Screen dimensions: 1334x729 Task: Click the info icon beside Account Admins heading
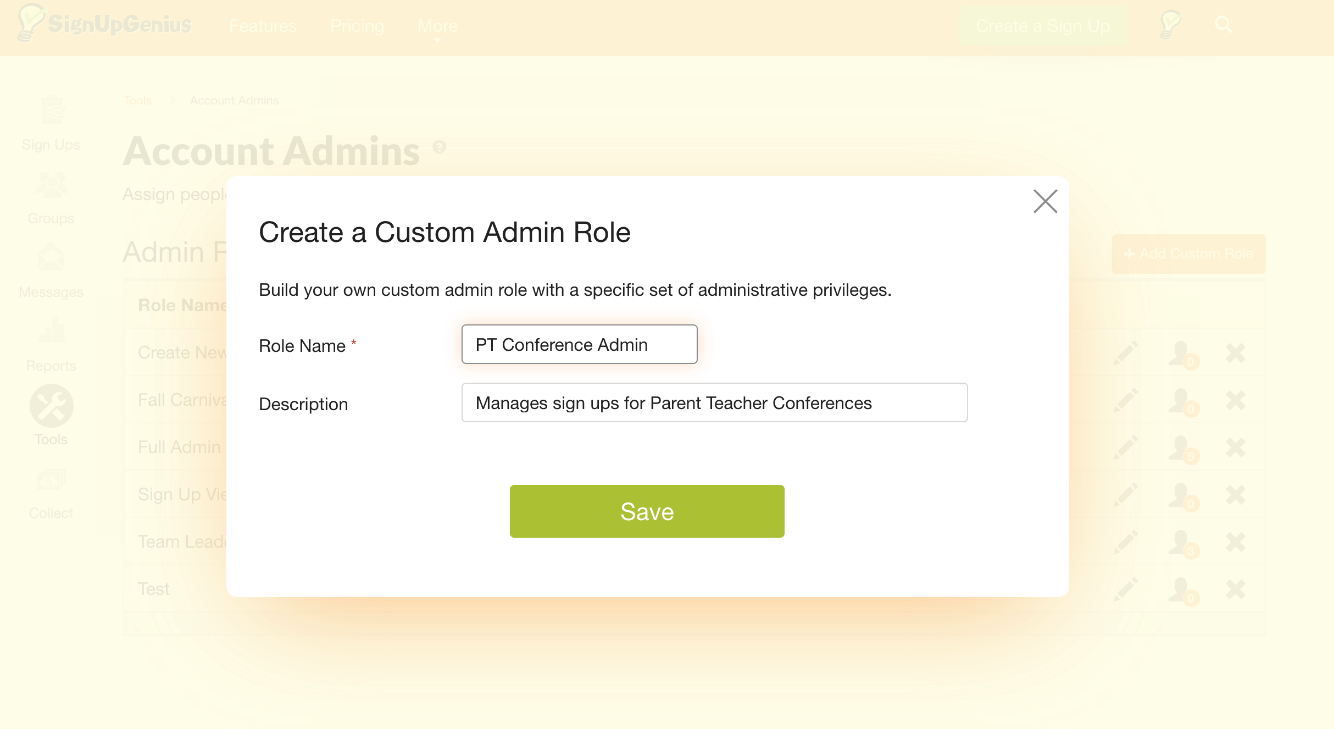[440, 146]
